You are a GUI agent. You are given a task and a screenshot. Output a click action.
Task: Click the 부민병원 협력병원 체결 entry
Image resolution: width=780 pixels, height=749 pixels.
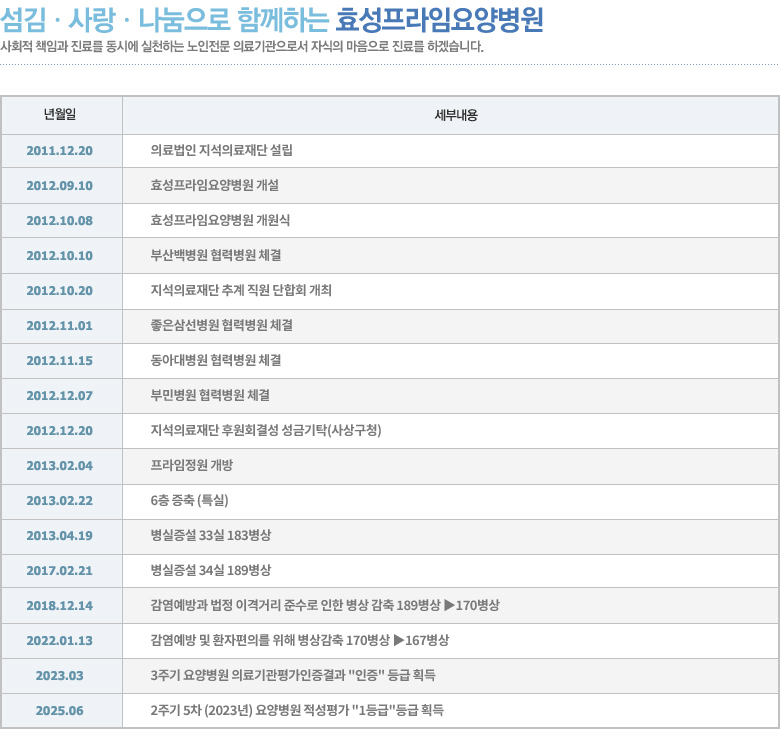click(x=209, y=395)
